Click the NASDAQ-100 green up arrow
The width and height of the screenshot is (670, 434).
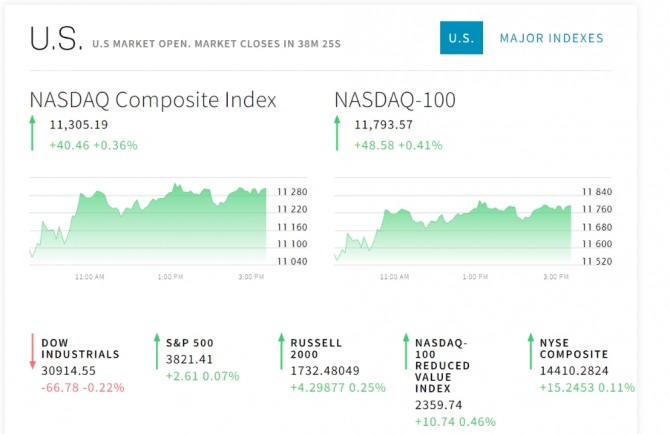click(338, 133)
